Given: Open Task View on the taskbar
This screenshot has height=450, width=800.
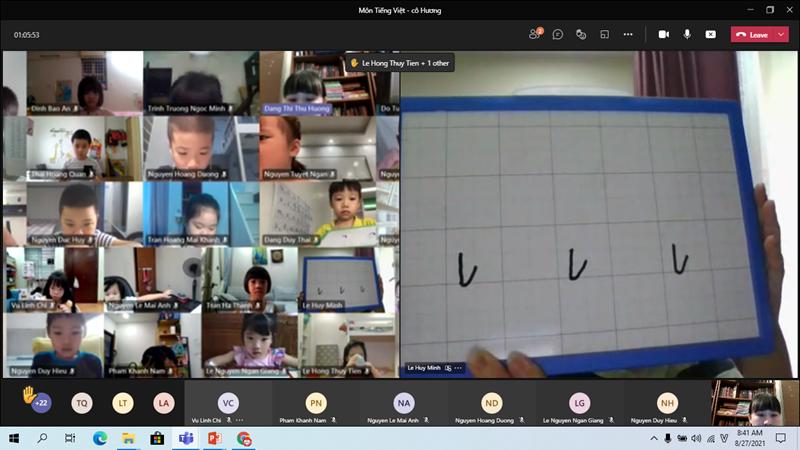Looking at the screenshot, I should coord(70,438).
